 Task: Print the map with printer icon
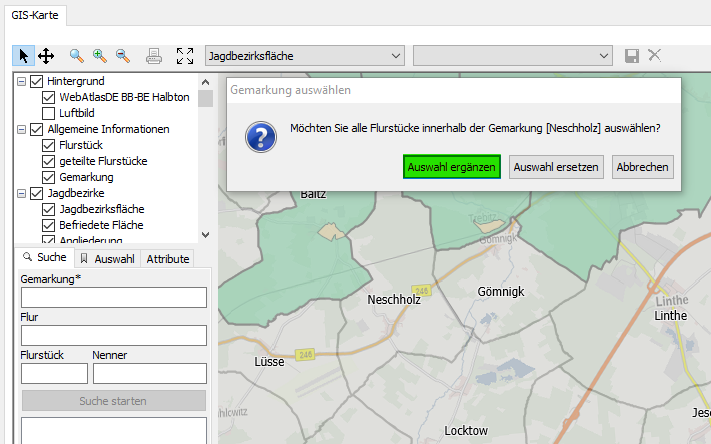(x=154, y=55)
